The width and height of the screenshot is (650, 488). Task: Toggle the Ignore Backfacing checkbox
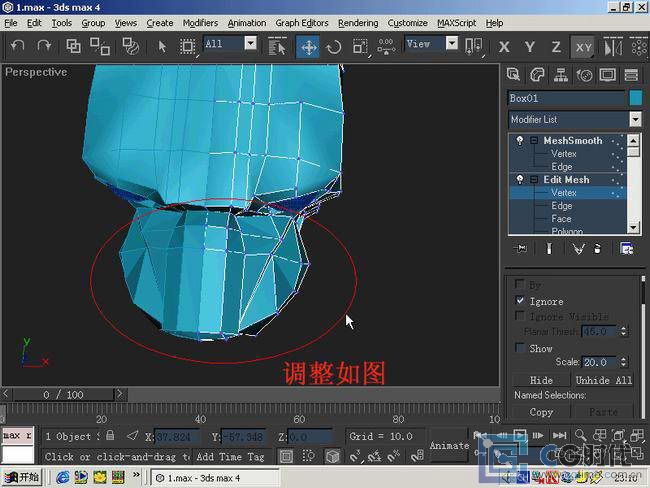(x=519, y=300)
